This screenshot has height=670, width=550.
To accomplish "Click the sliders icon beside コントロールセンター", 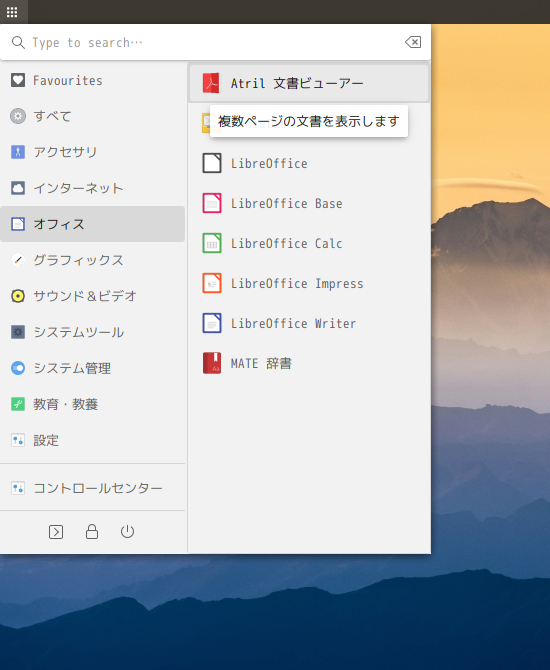I will 18,488.
